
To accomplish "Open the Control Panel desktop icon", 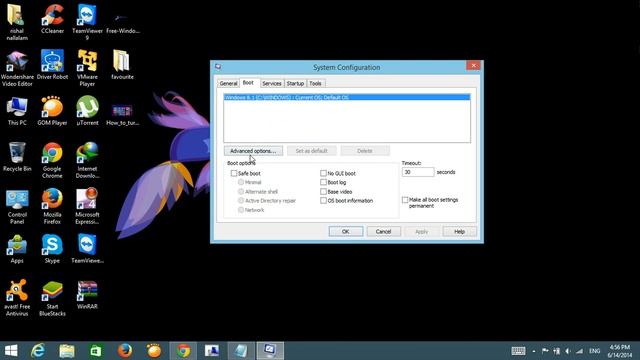I will pos(17,206).
